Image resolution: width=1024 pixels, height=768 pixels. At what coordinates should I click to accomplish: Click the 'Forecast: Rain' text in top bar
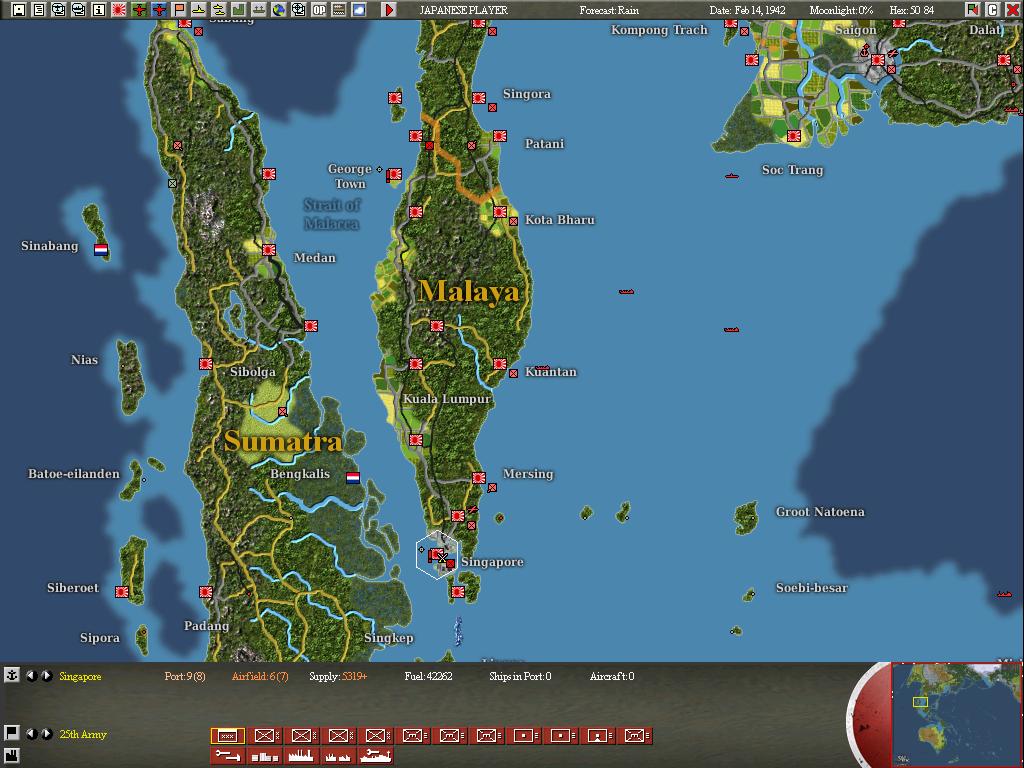609,10
